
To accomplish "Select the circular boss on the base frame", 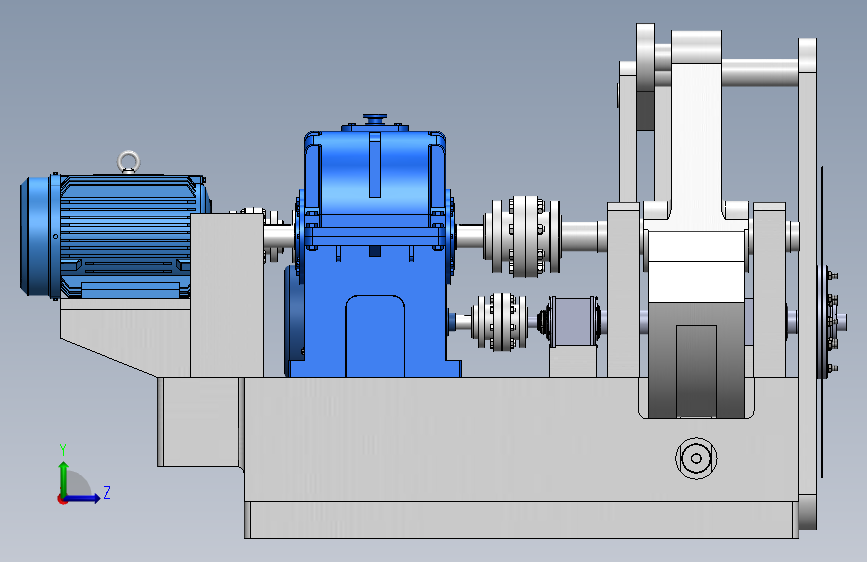I will 696,458.
